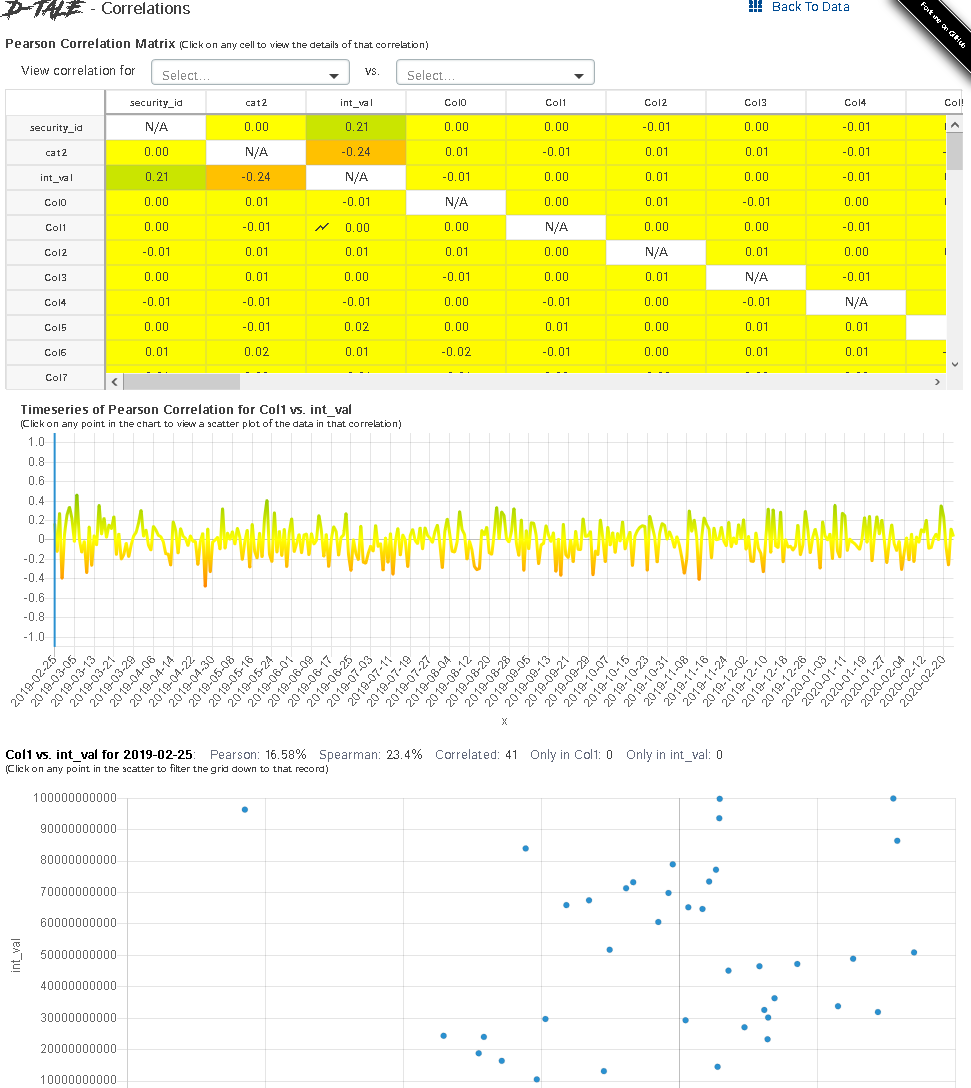The height and width of the screenshot is (1088, 971).
Task: Click the second dropdown's arrow chevron
Action: point(579,76)
